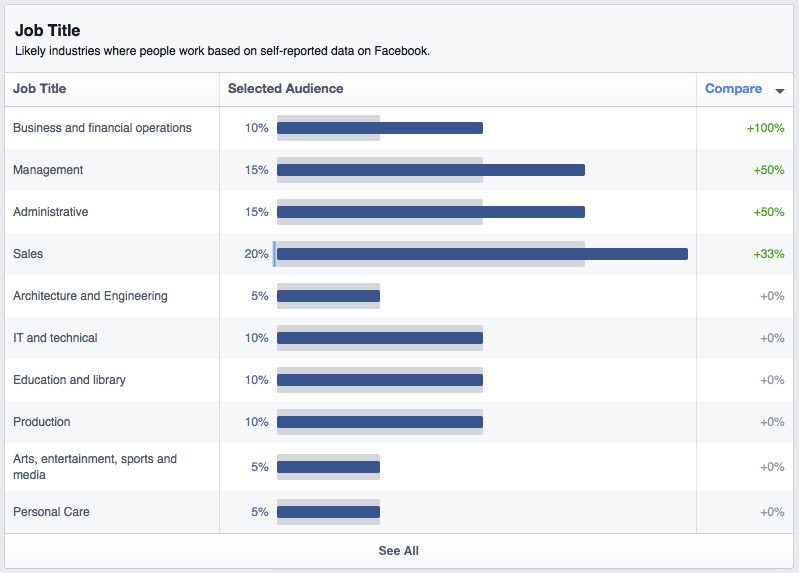Viewport: 799px width, 573px height.
Task: Sort by the Job Title column header
Action: coord(40,89)
